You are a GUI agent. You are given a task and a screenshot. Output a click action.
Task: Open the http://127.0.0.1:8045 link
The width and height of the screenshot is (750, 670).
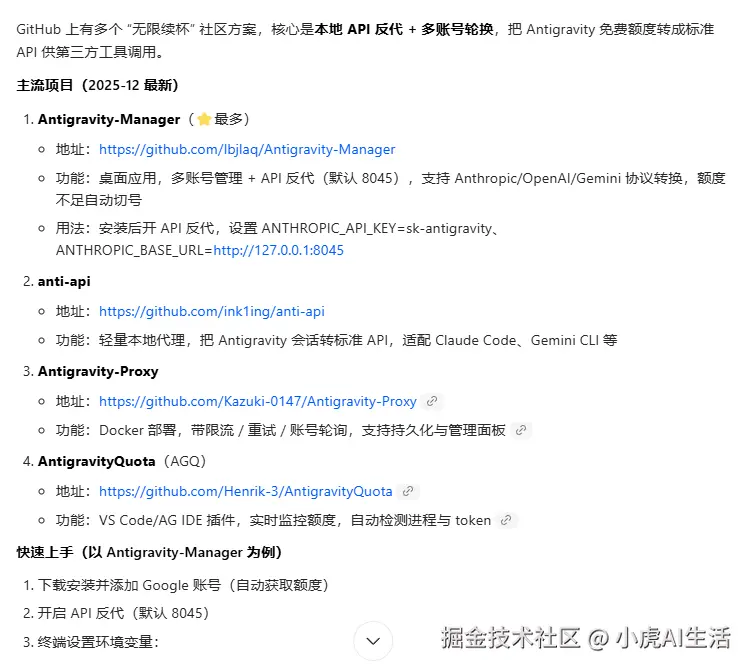(x=278, y=250)
